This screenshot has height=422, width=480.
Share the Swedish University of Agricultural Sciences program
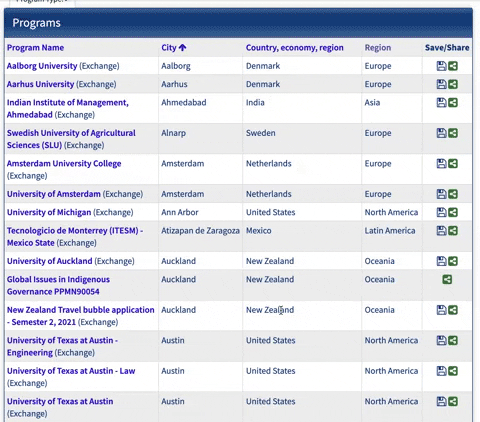[x=453, y=133]
